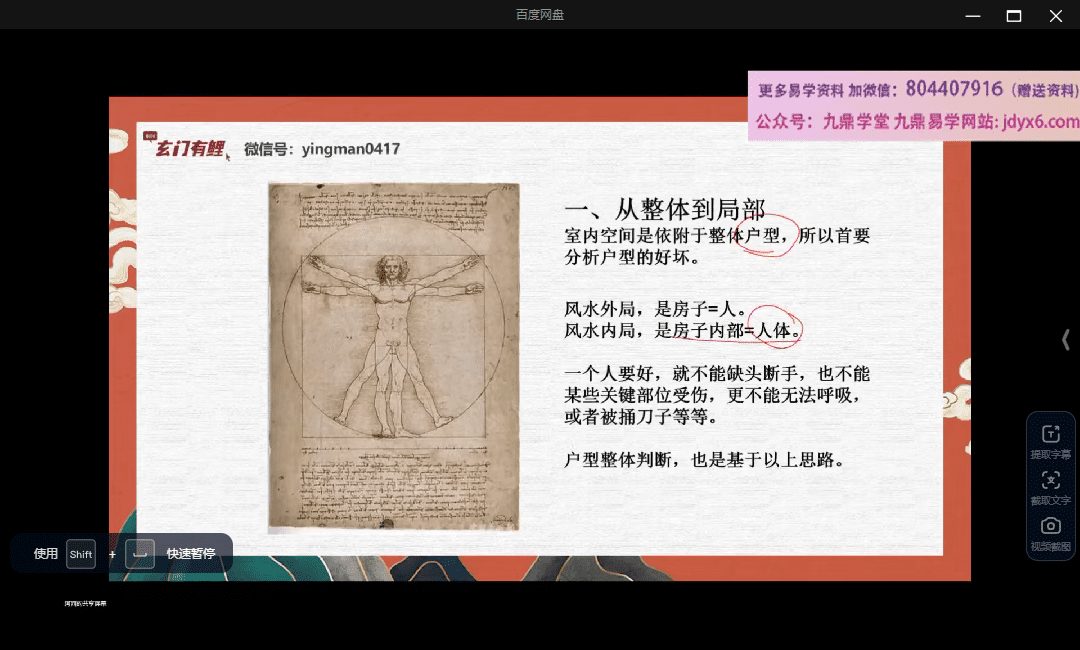Click the Shift key hint badge
The width and height of the screenshot is (1080, 650).
81,554
